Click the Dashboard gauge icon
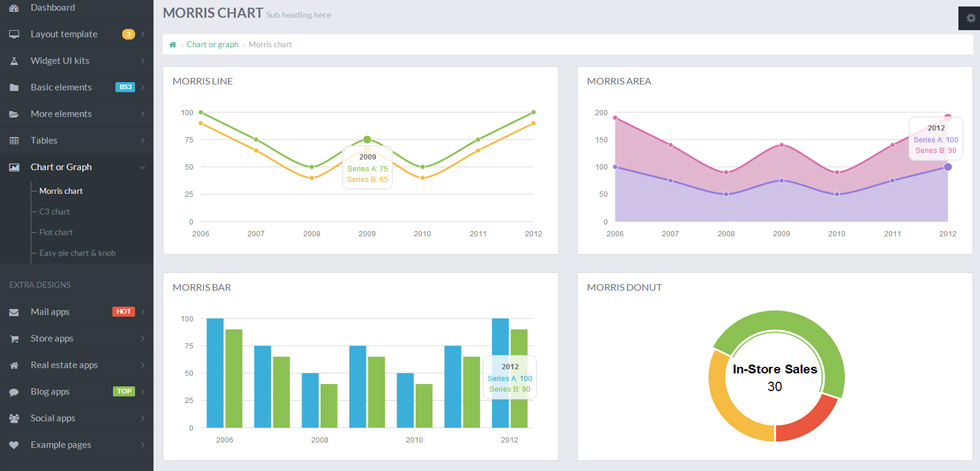Image resolution: width=980 pixels, height=471 pixels. pos(14,7)
